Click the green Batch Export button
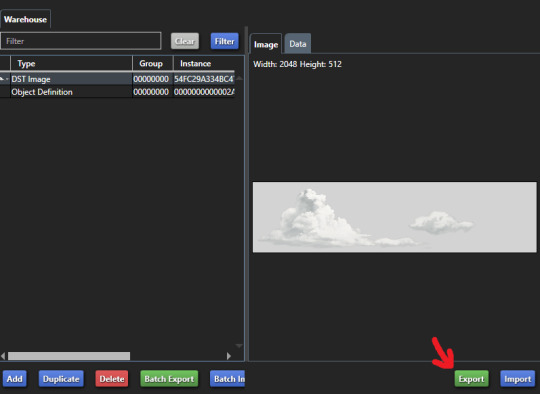The width and height of the screenshot is (540, 394). [169, 379]
